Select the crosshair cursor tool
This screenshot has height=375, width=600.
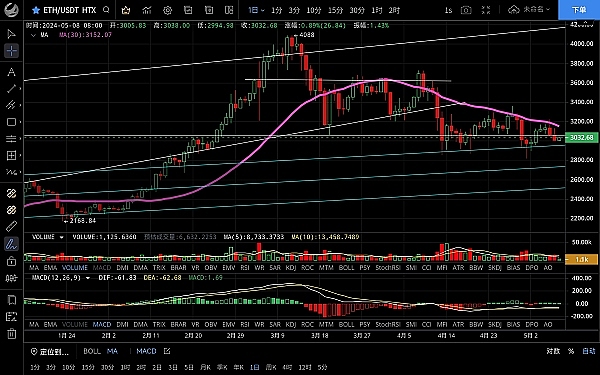point(11,51)
